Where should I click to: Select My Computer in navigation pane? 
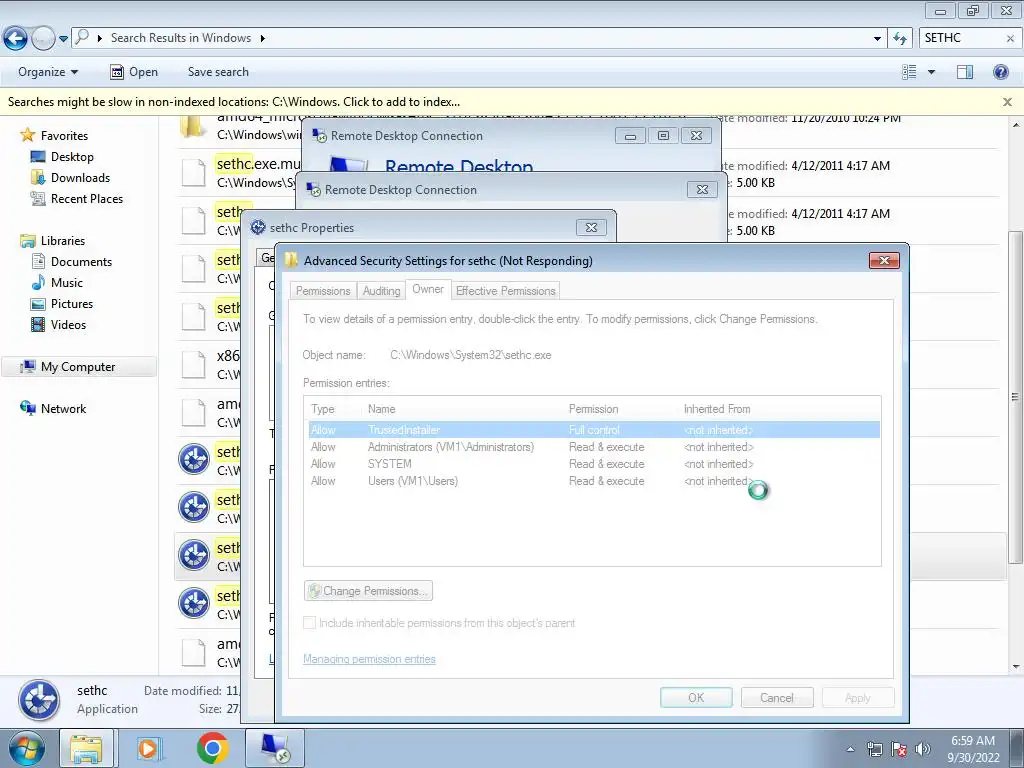click(x=78, y=366)
